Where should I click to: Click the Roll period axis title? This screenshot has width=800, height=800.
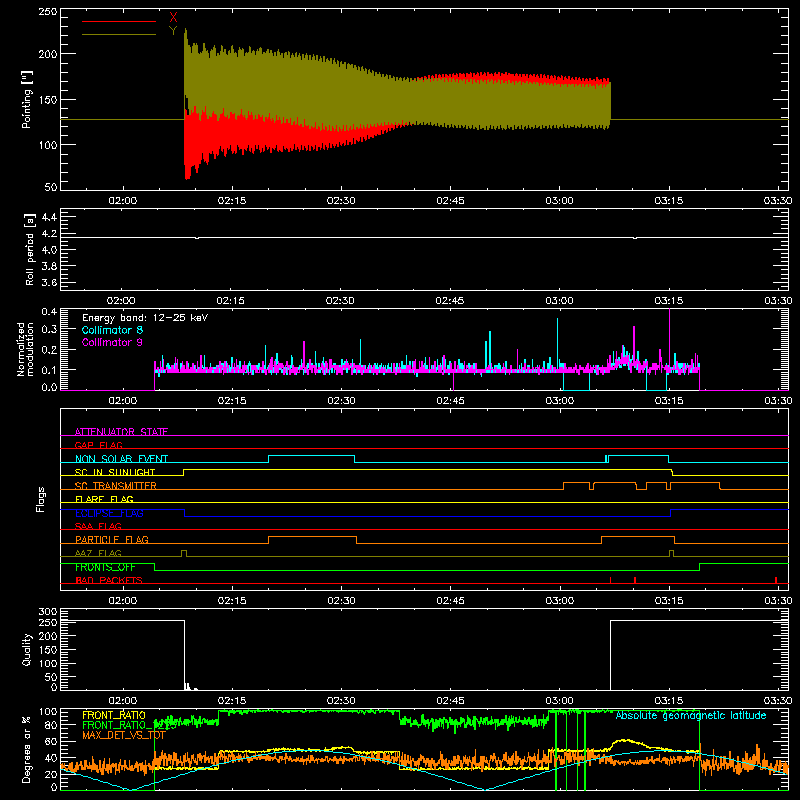(x=30, y=249)
